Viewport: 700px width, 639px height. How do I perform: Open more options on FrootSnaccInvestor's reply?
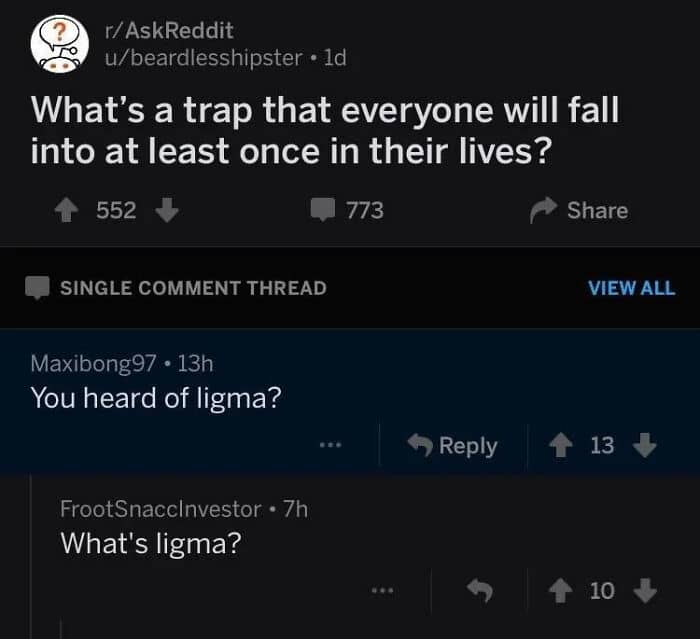point(382,591)
